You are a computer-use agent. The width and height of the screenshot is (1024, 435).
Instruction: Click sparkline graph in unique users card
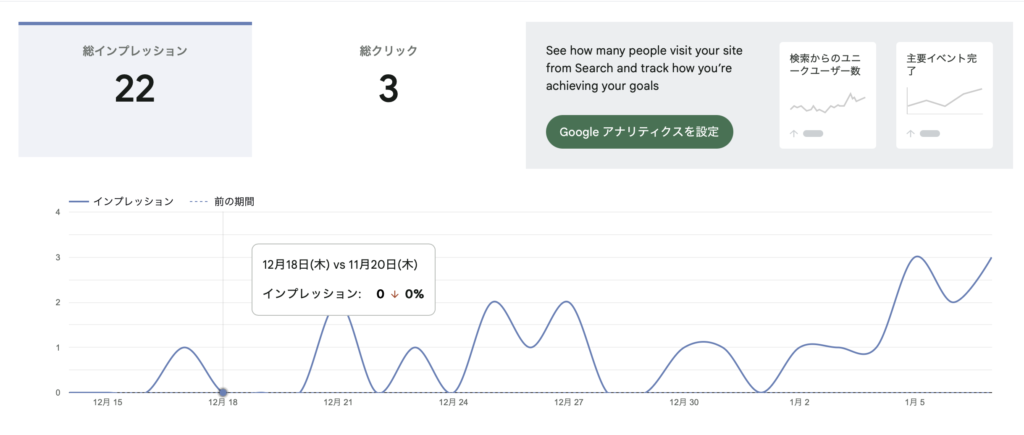point(827,103)
